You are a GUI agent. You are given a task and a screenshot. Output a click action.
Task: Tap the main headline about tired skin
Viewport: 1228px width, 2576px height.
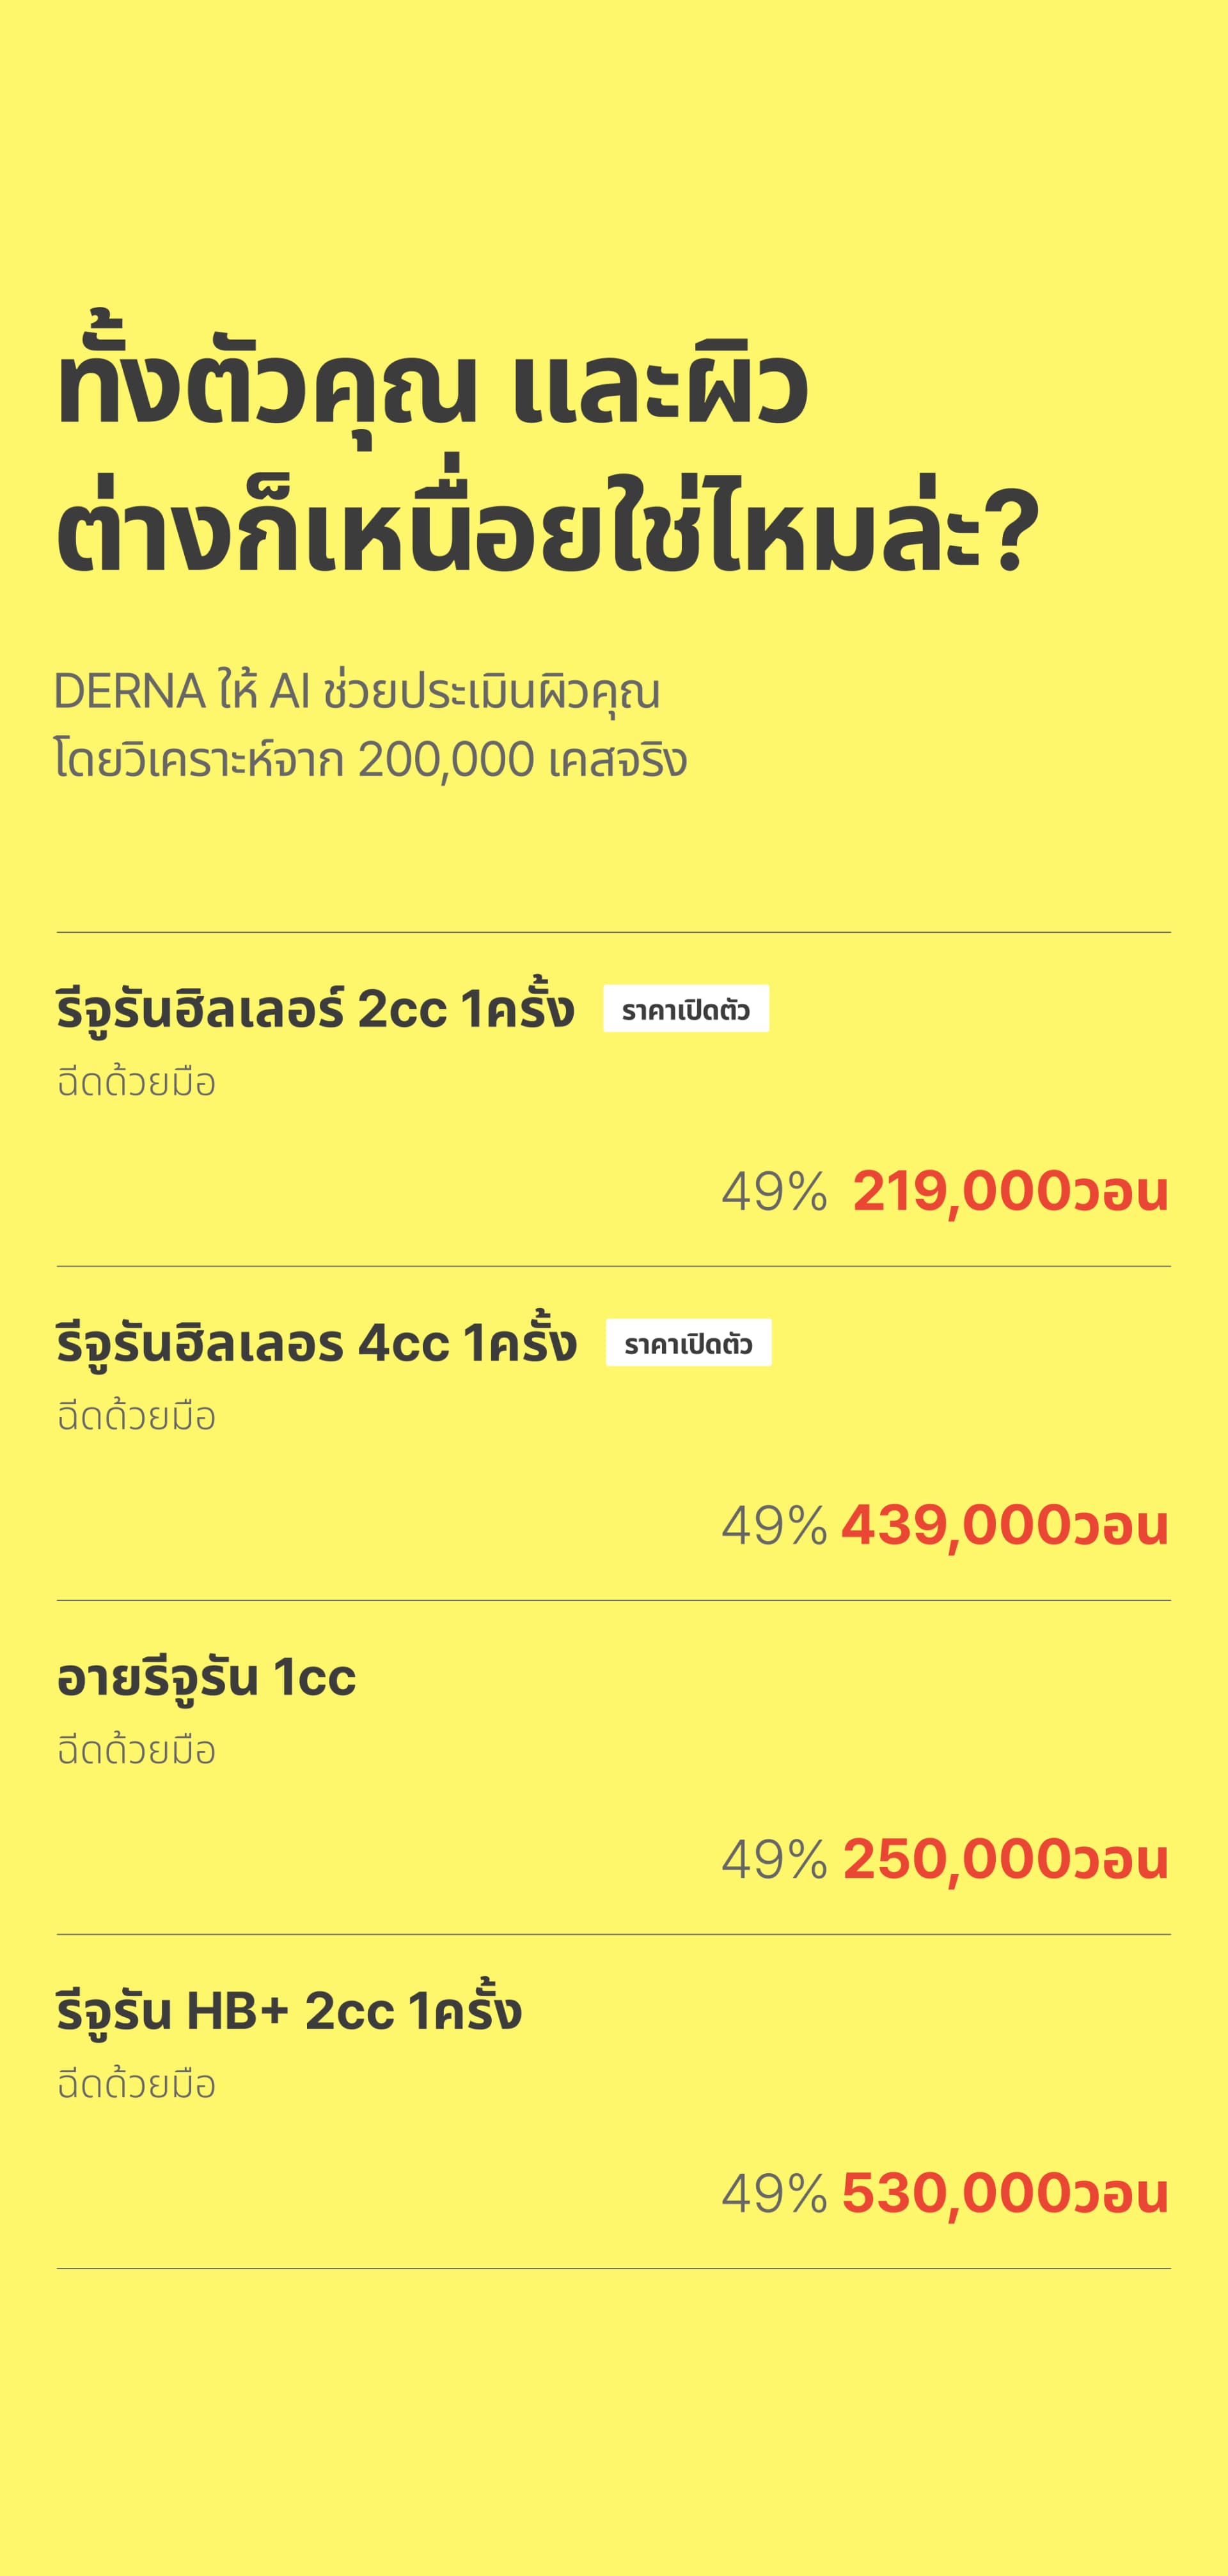point(548,460)
